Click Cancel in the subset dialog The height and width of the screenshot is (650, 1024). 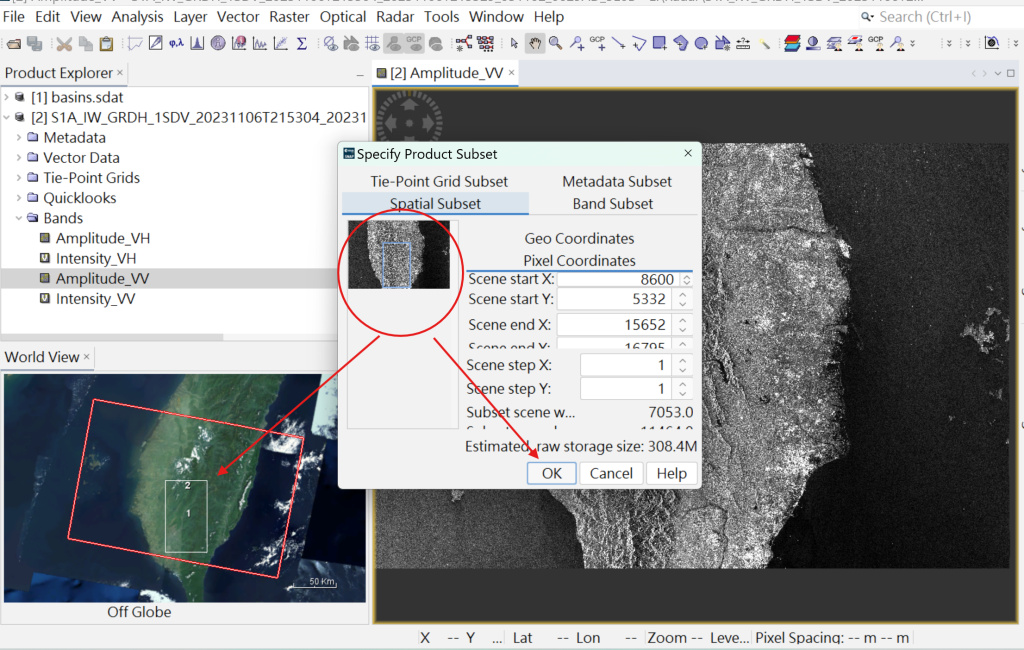pyautogui.click(x=611, y=474)
